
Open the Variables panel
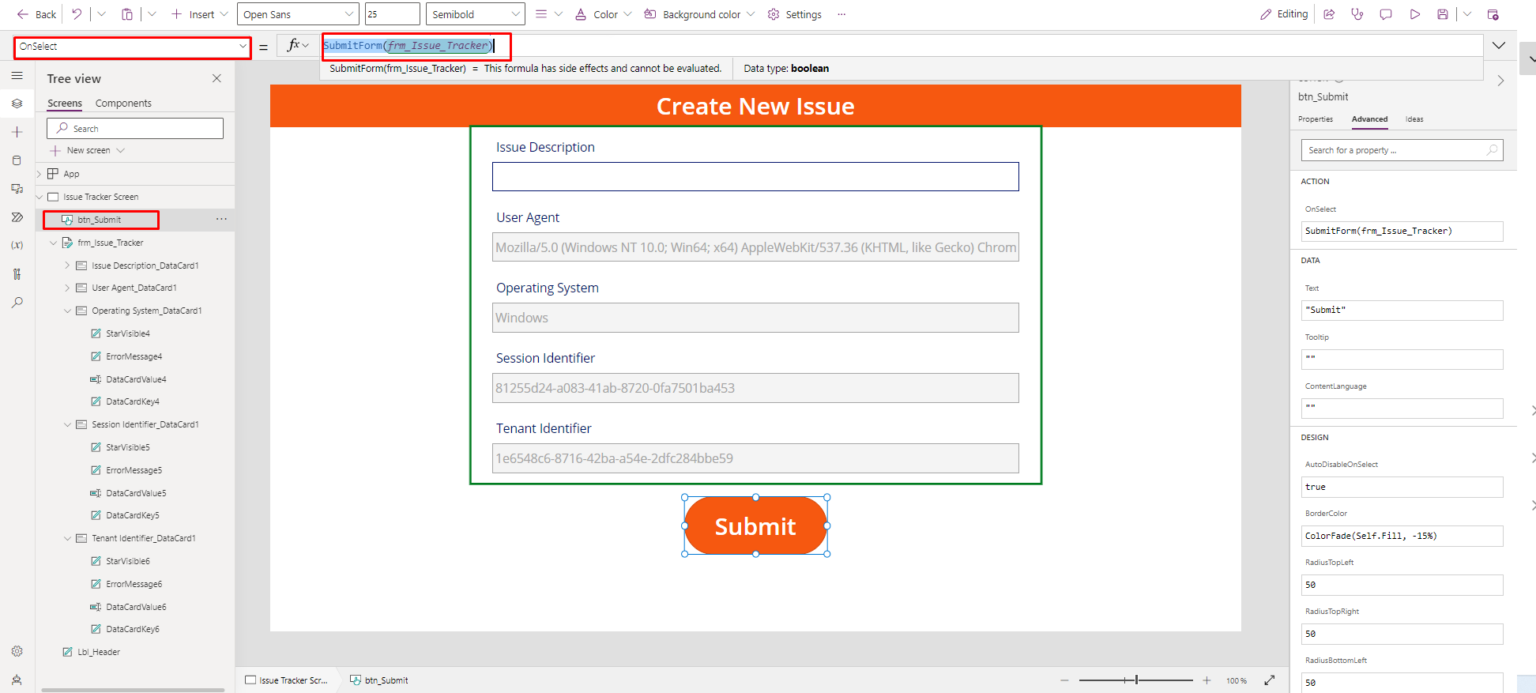click(x=17, y=245)
